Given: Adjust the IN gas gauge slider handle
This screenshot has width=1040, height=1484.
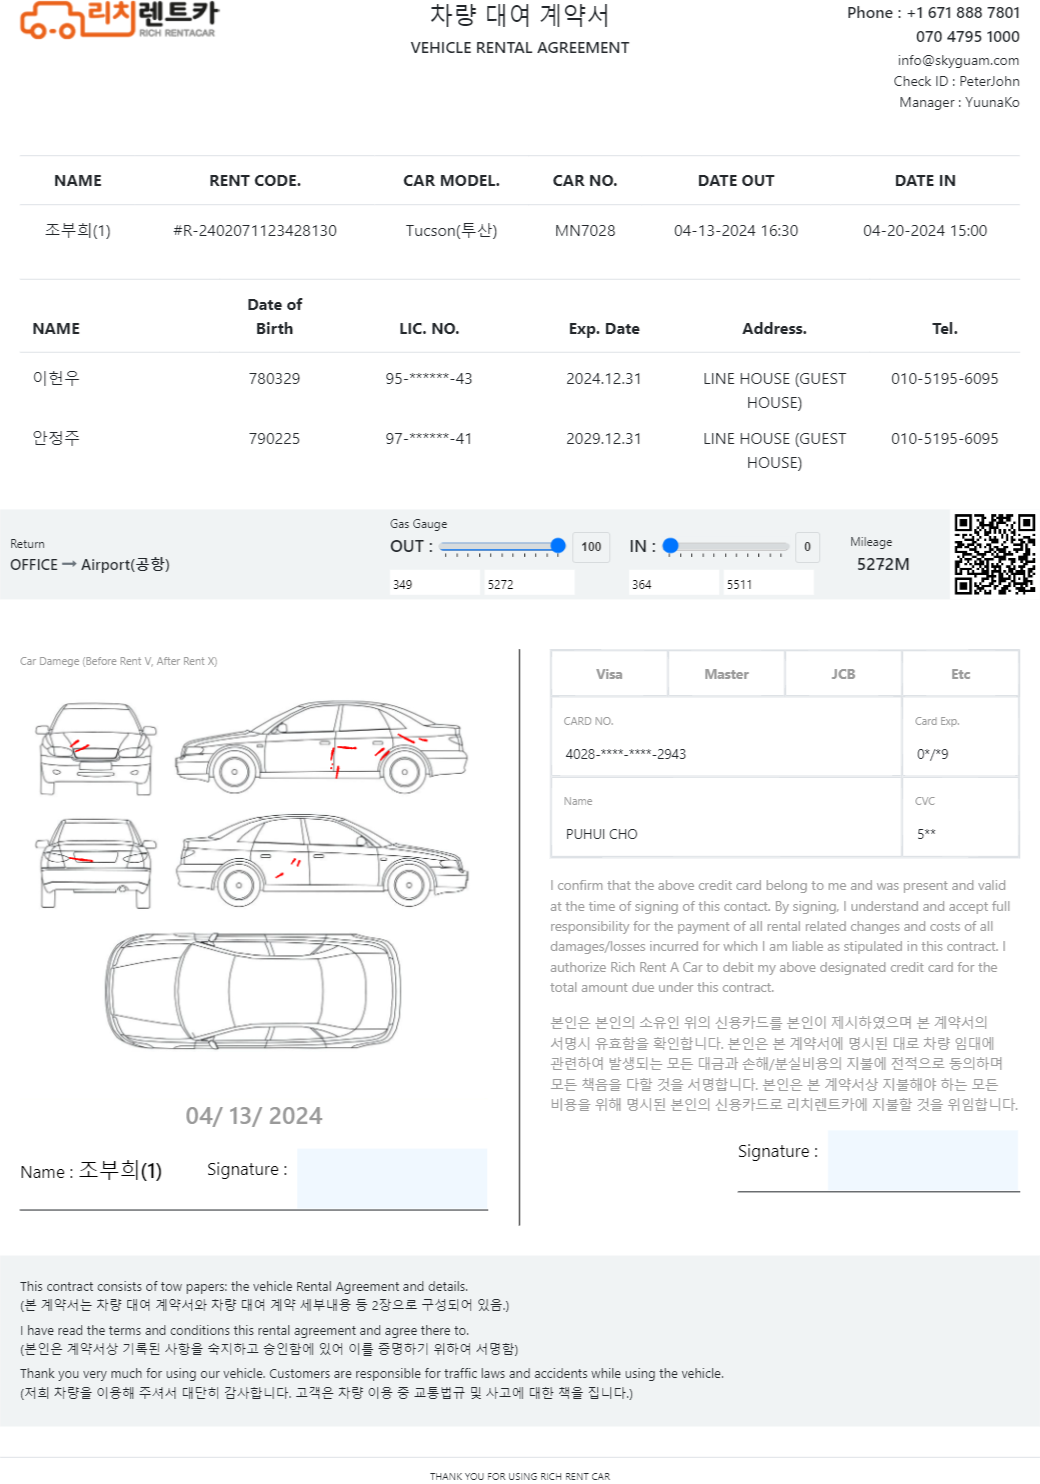Looking at the screenshot, I should click(x=671, y=546).
